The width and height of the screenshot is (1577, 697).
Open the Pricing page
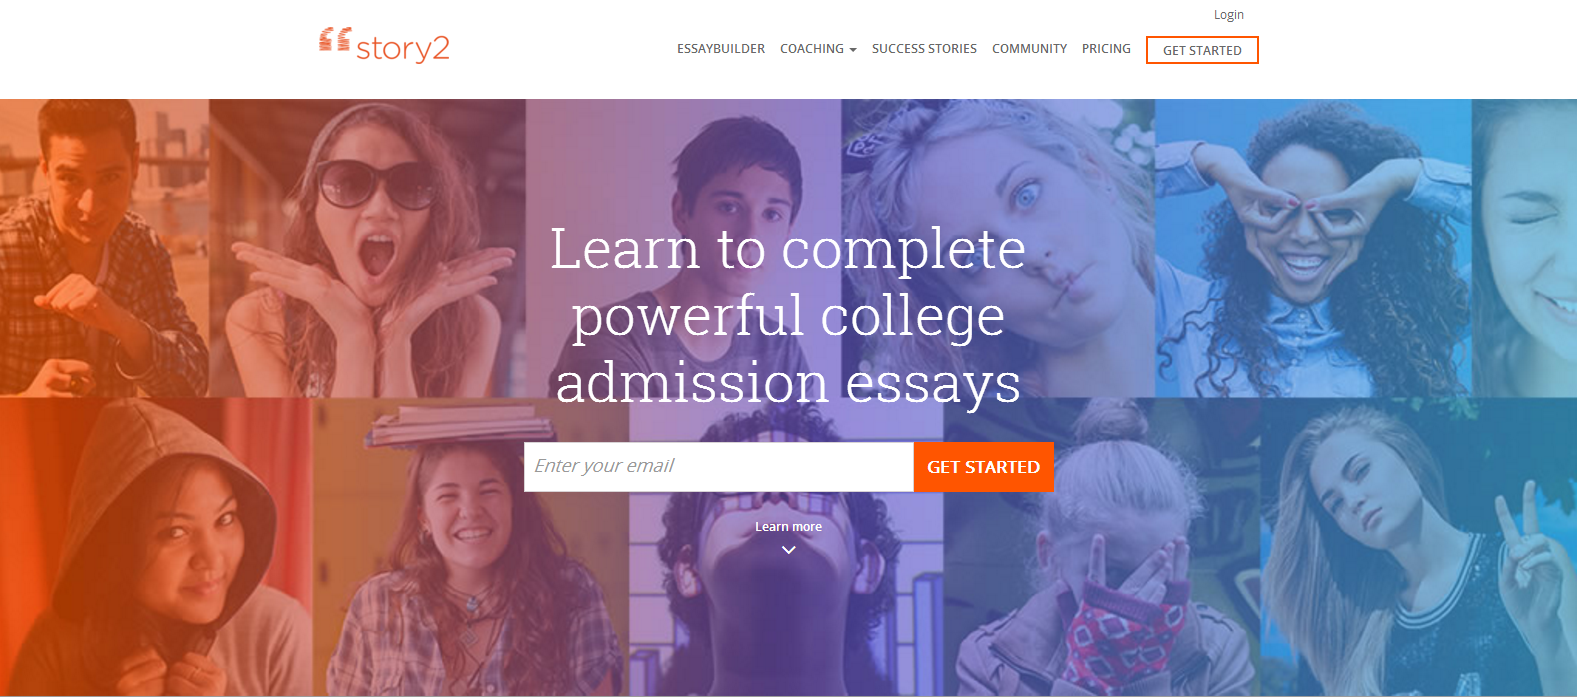click(1106, 48)
